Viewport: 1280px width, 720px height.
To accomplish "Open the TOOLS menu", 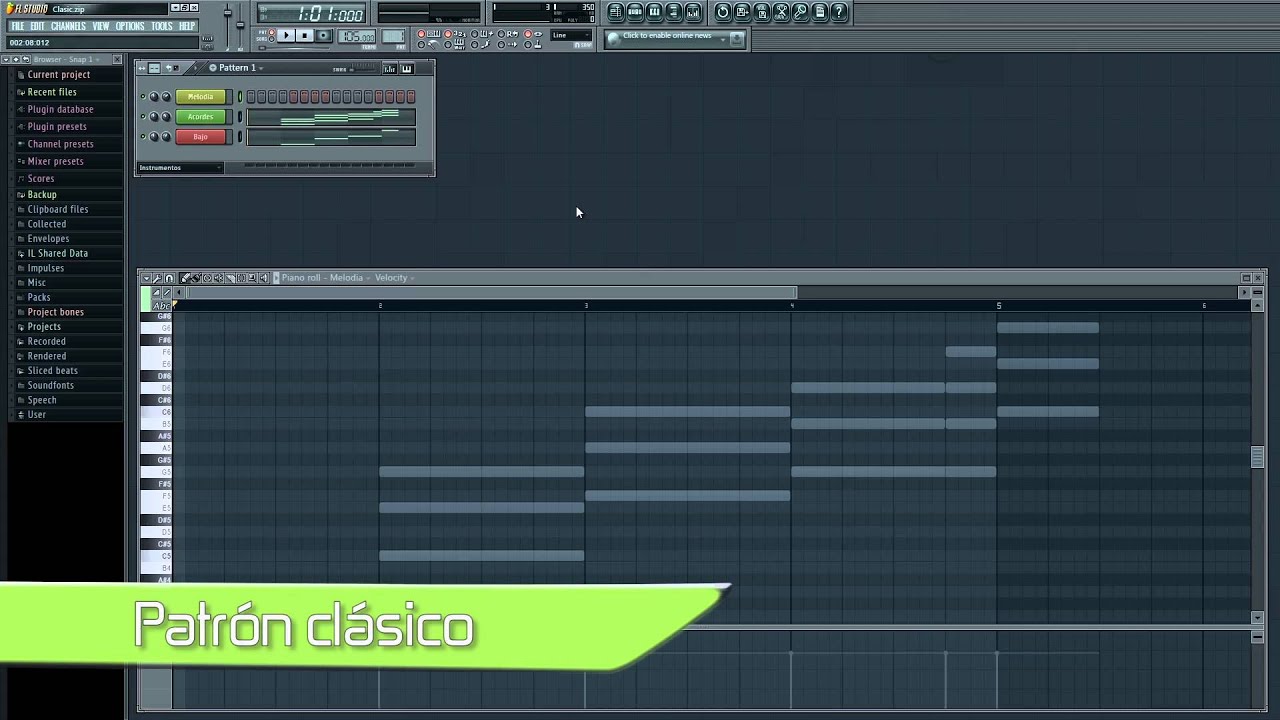I will tap(162, 26).
